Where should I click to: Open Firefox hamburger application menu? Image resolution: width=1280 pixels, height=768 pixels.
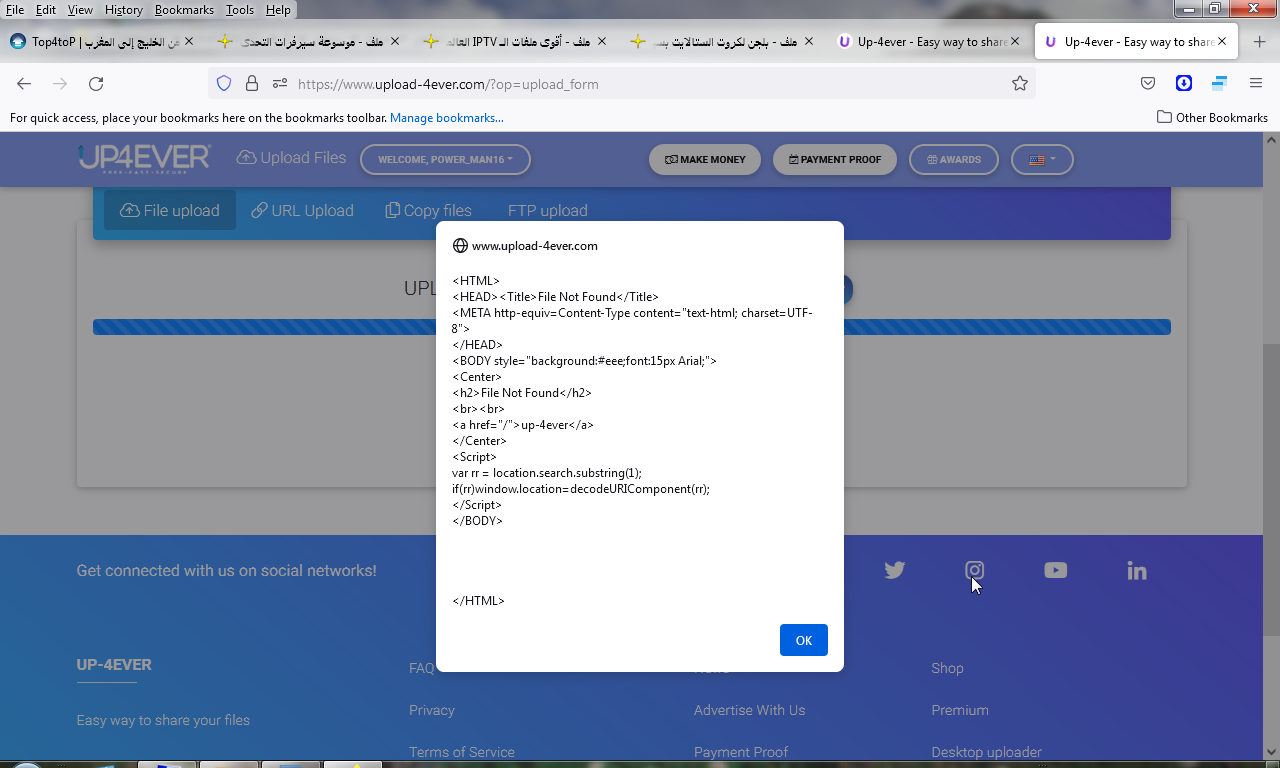tap(1255, 84)
